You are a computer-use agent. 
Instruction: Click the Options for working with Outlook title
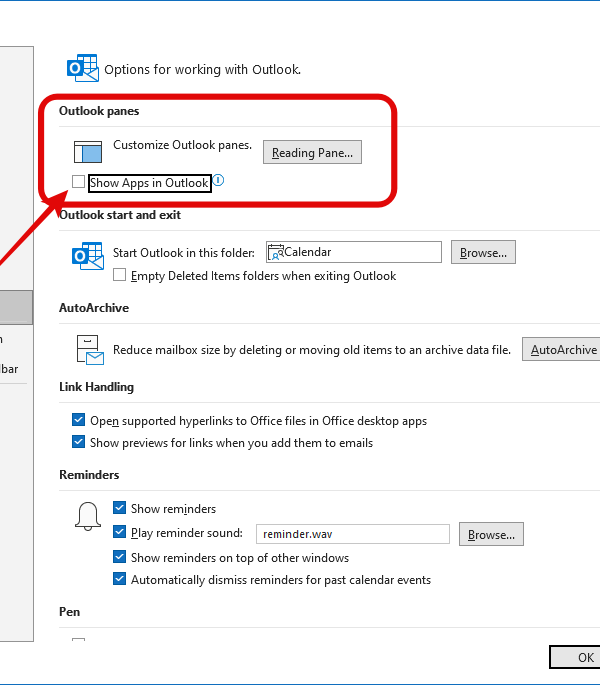[203, 69]
